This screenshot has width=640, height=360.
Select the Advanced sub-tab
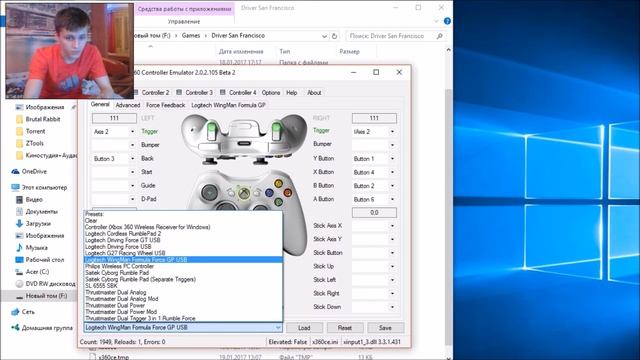pyautogui.click(x=128, y=105)
